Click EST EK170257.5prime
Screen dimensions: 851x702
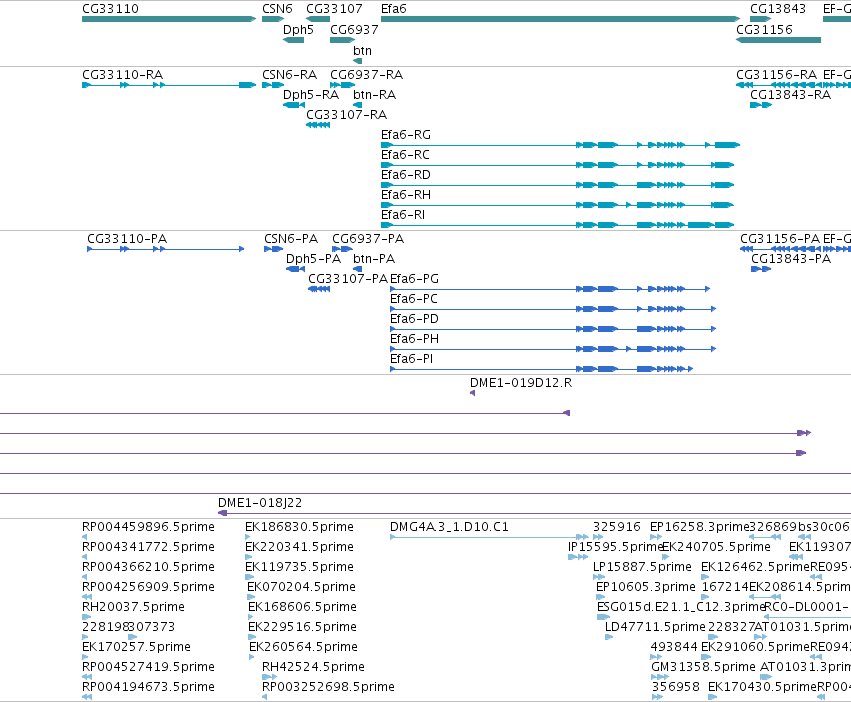[85, 657]
